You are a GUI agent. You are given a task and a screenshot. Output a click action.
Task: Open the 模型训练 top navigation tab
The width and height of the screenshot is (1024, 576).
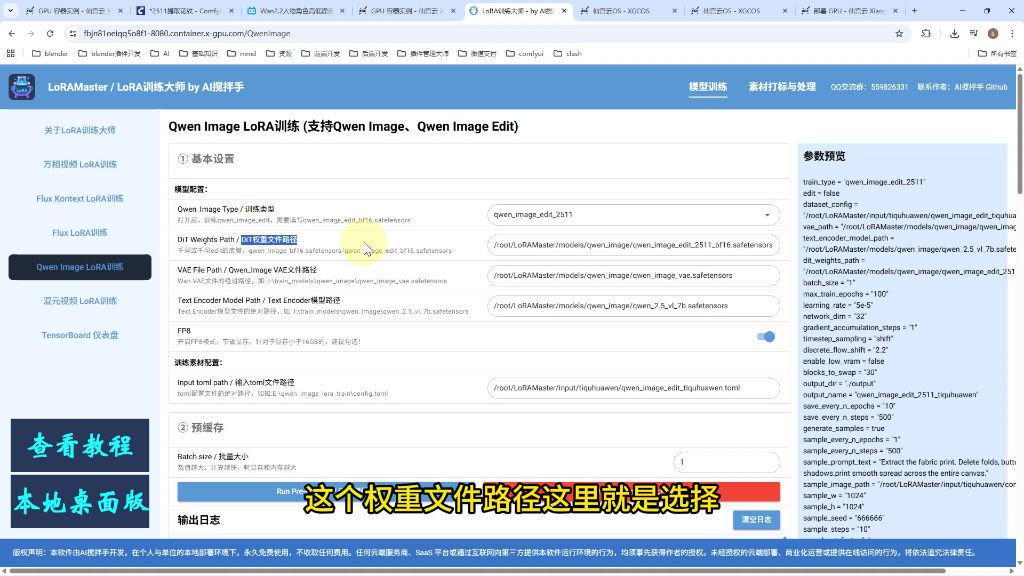tap(708, 87)
